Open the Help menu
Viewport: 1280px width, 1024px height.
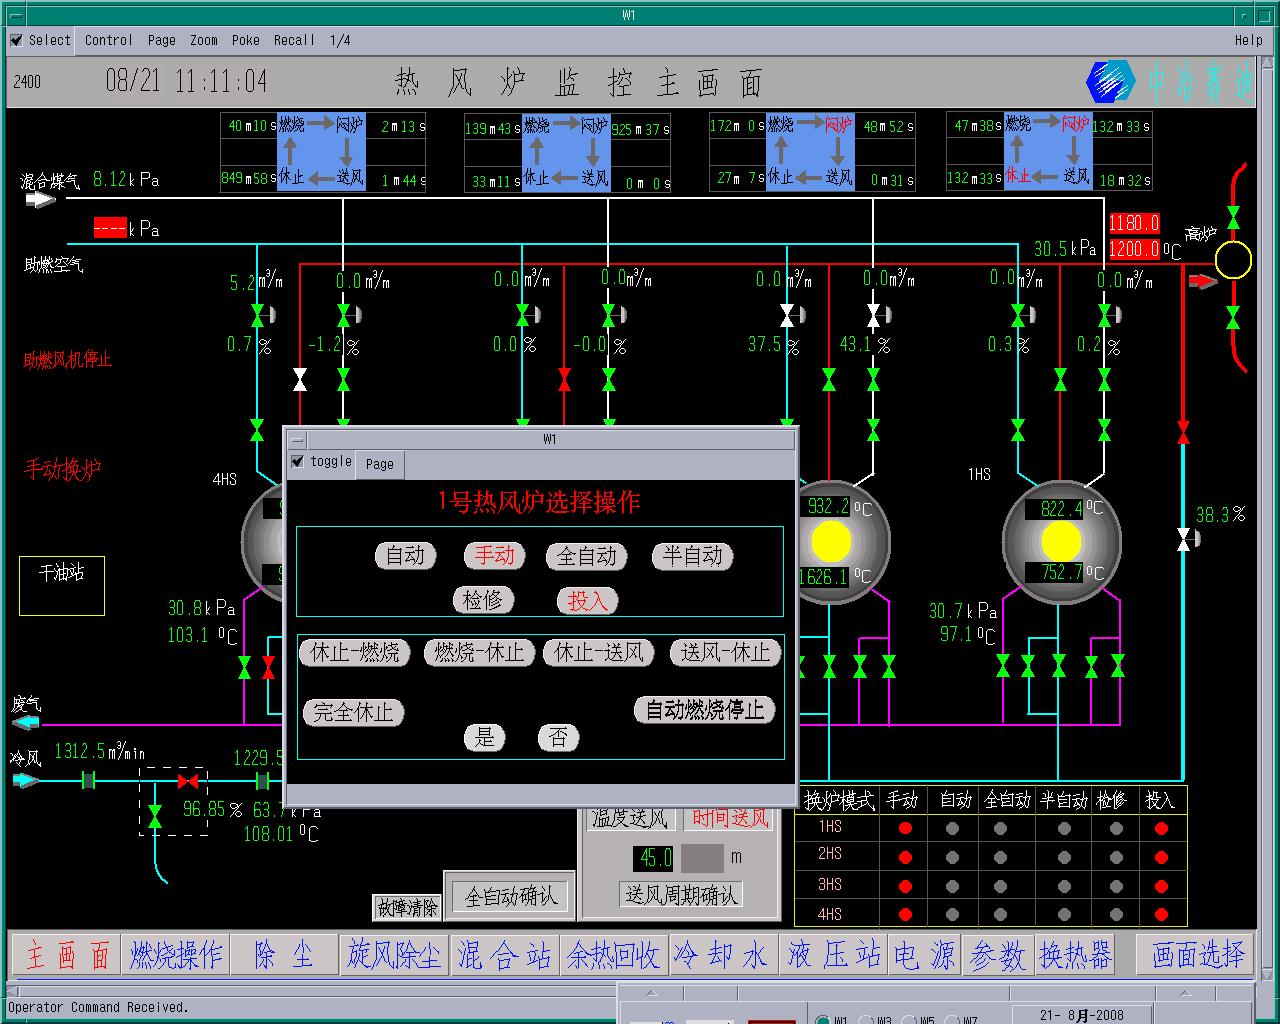coord(1248,40)
